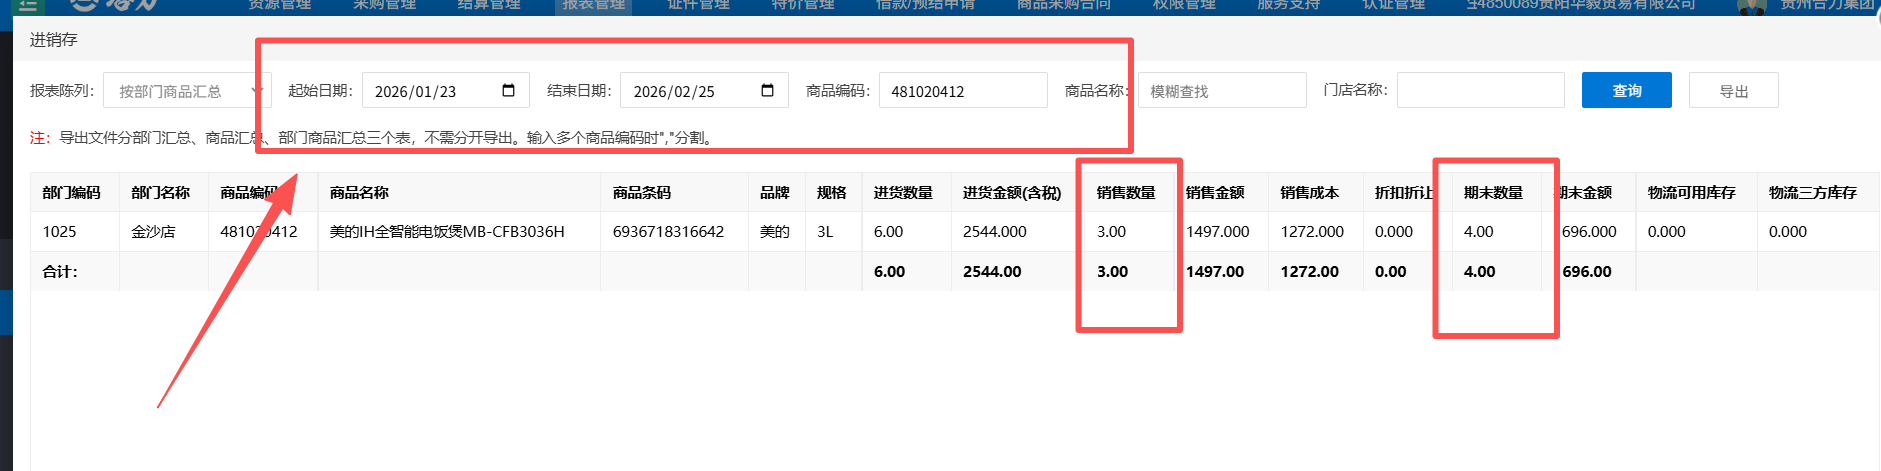
Task: Select the 美的IH全智能电饭煲 product name cell
Action: 447,231
